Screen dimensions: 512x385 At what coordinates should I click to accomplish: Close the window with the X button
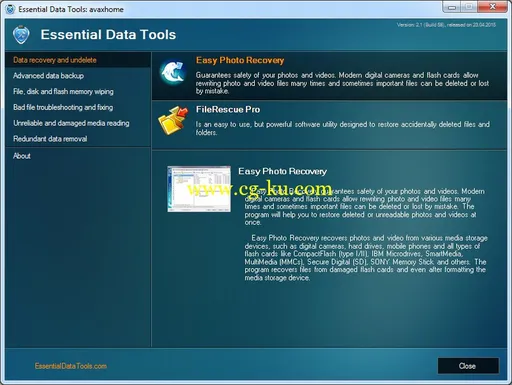pyautogui.click(x=492, y=7)
